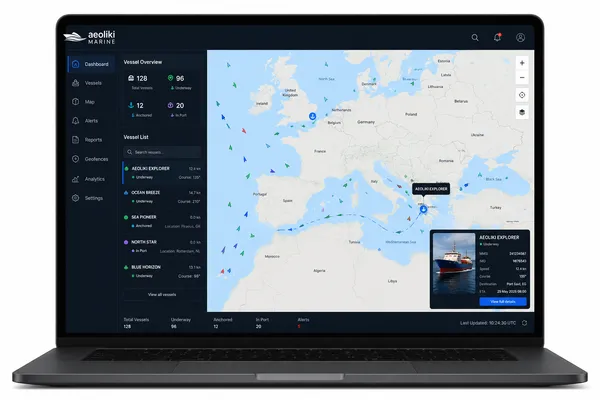
Task: Click the Reports document icon
Action: [x=76, y=140]
